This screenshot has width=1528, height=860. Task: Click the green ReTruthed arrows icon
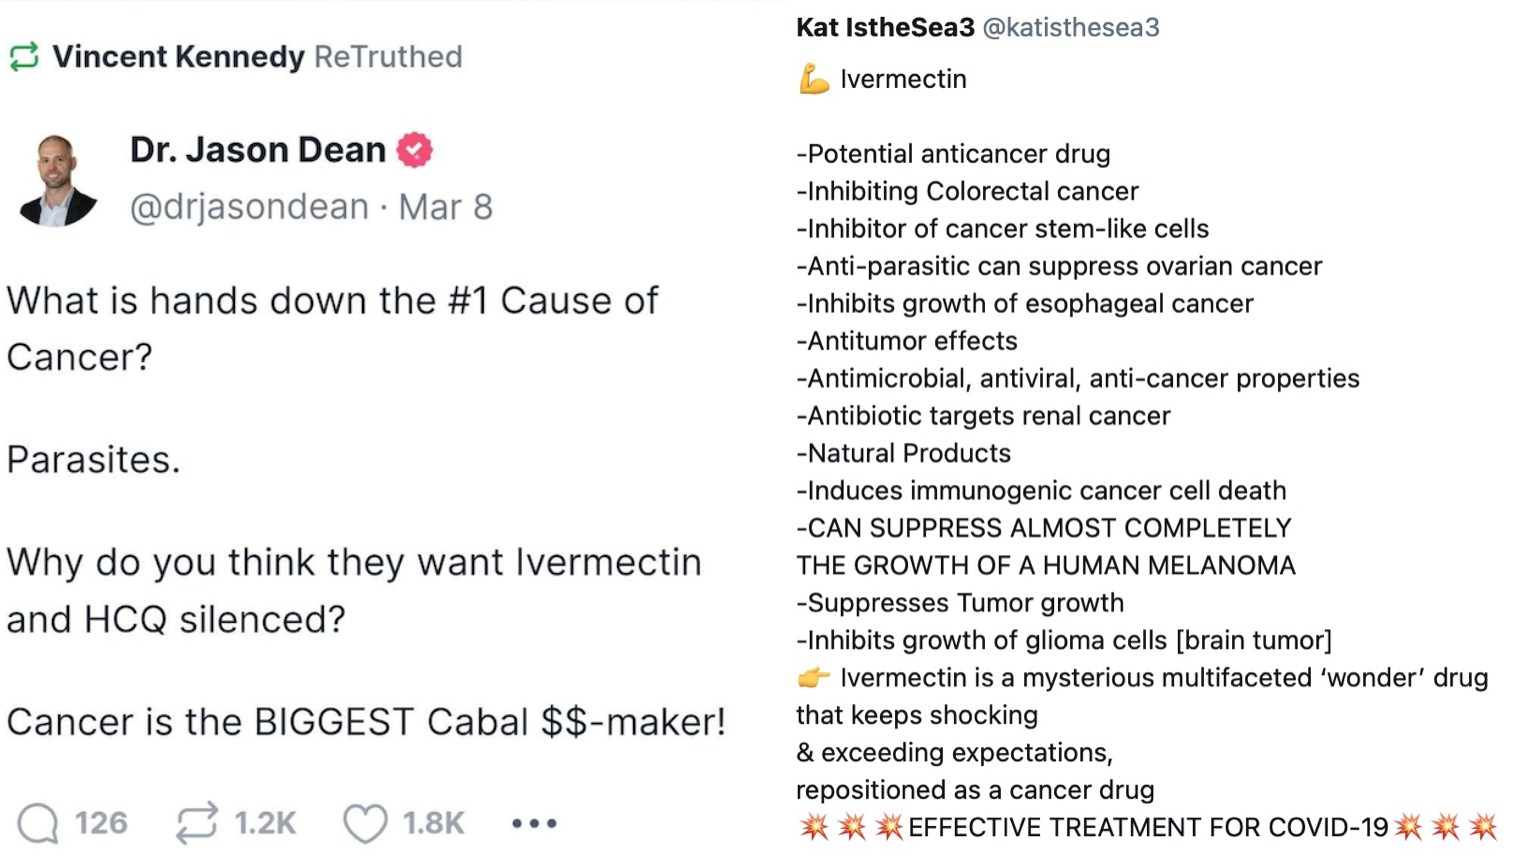24,57
